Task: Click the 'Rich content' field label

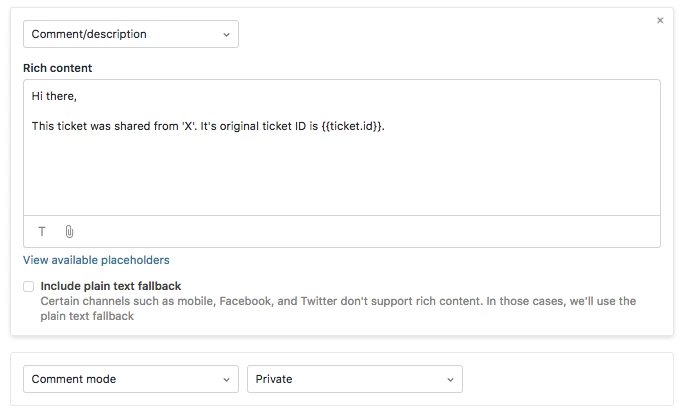Action: (57, 68)
